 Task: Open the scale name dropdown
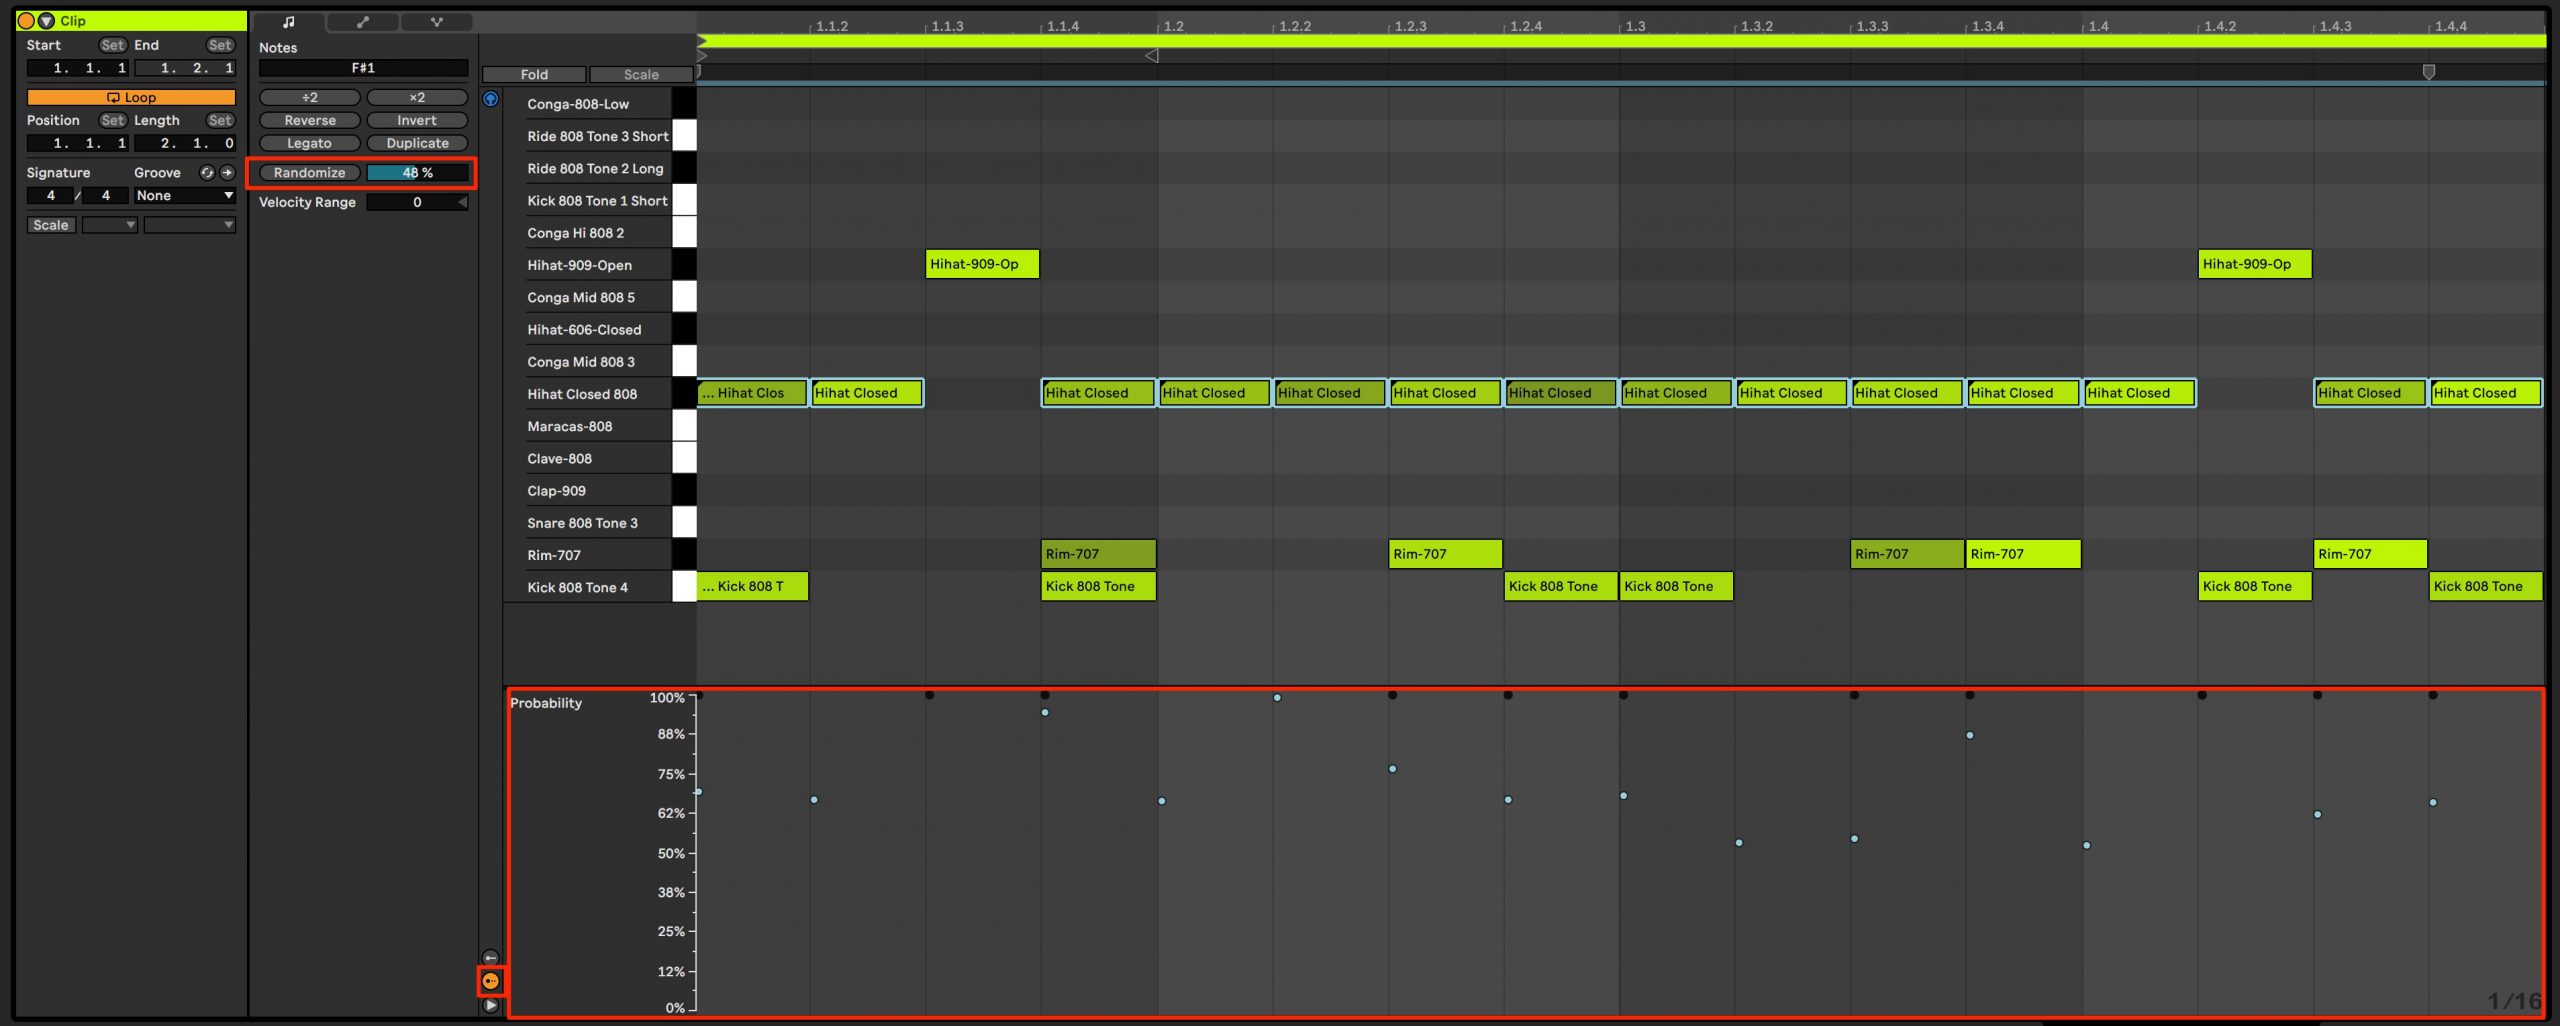pos(189,225)
